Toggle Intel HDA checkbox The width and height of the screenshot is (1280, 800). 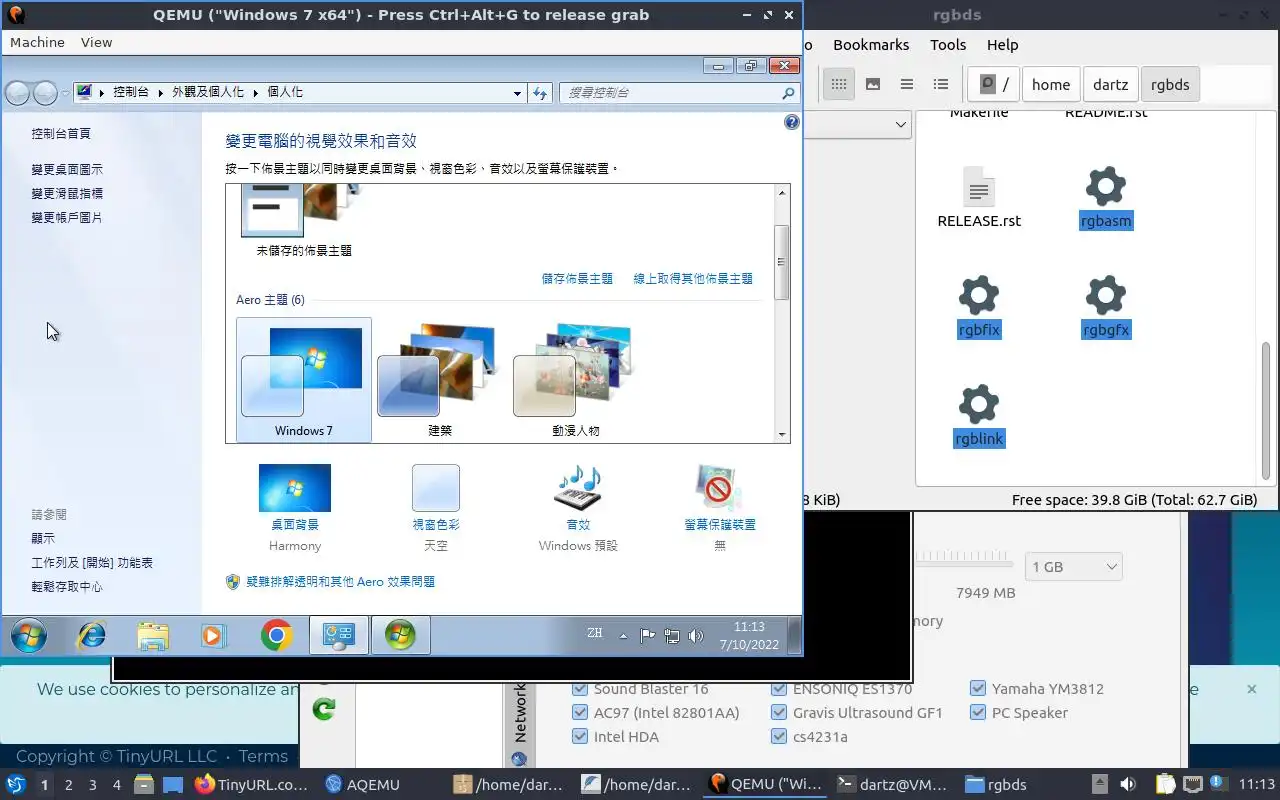point(579,737)
